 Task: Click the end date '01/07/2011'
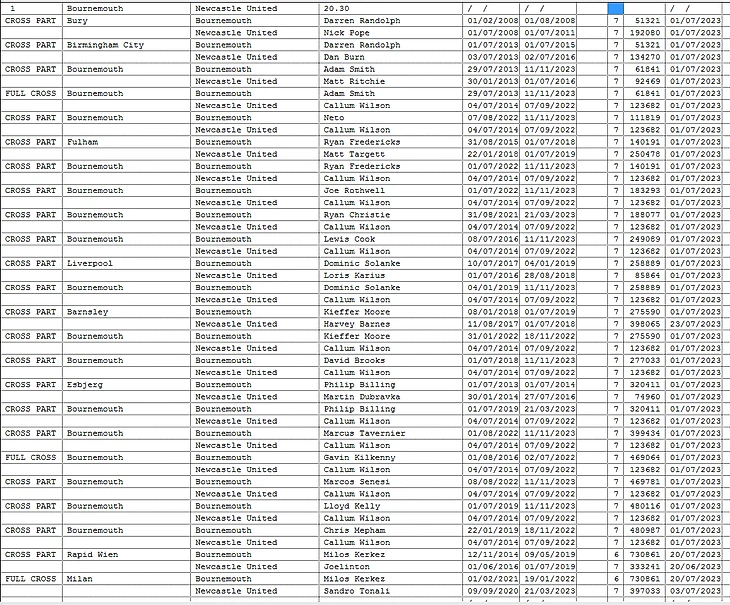550,33
